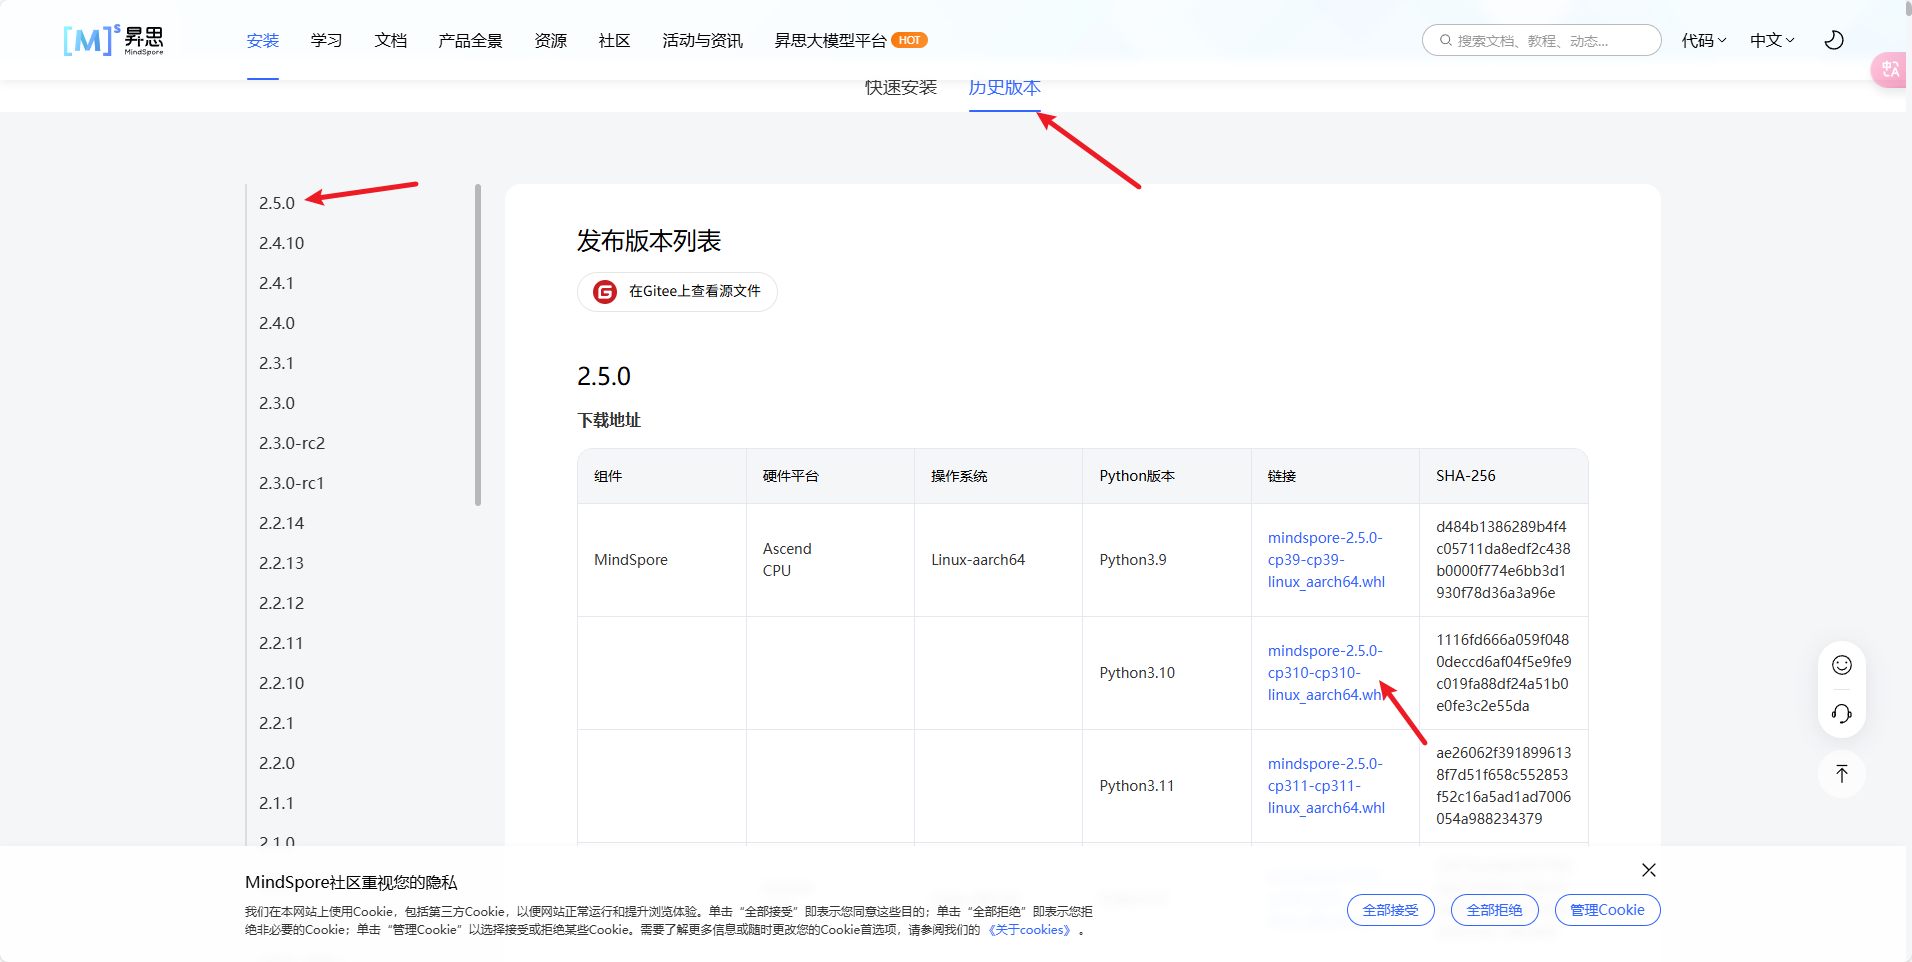The width and height of the screenshot is (1912, 962).
Task: Download the cp39 aarch64 whl link
Action: click(x=1326, y=560)
